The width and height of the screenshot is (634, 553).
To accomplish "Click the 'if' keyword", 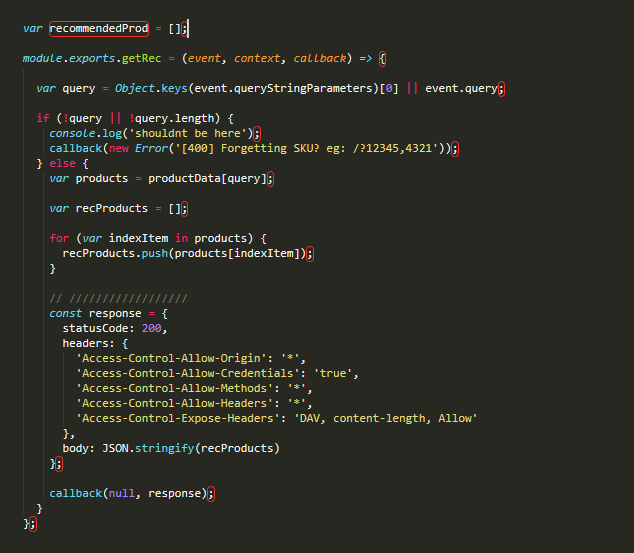I will click(43, 118).
